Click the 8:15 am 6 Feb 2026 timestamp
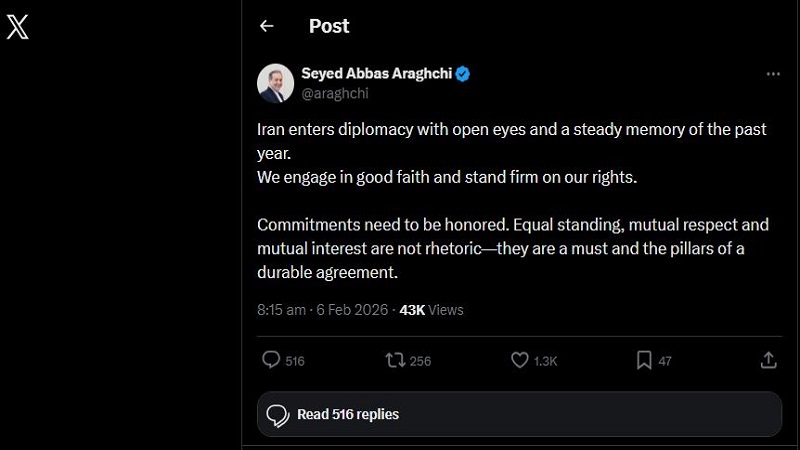 324,310
